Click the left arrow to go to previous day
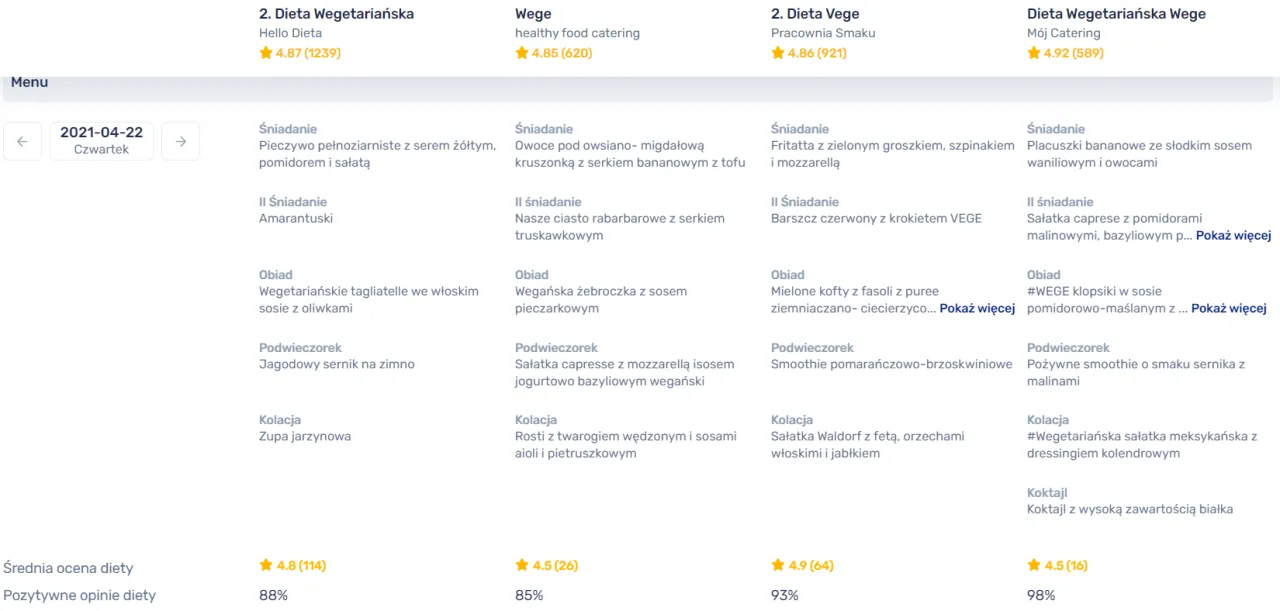 (x=22, y=141)
